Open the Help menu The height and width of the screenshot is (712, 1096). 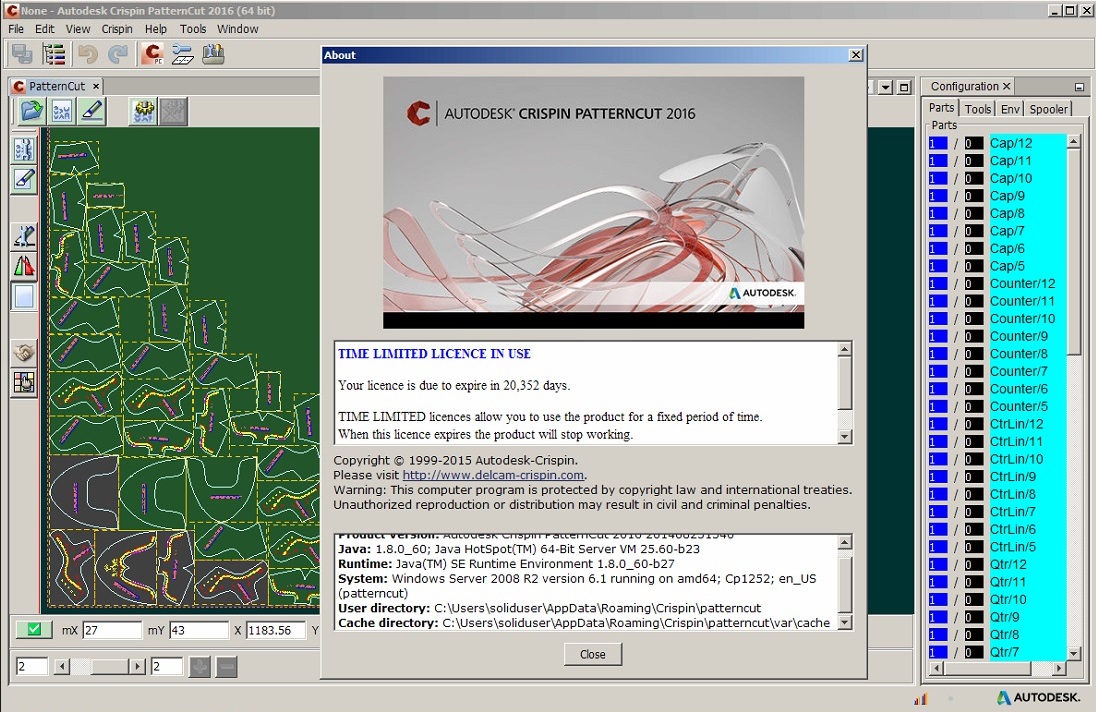156,29
